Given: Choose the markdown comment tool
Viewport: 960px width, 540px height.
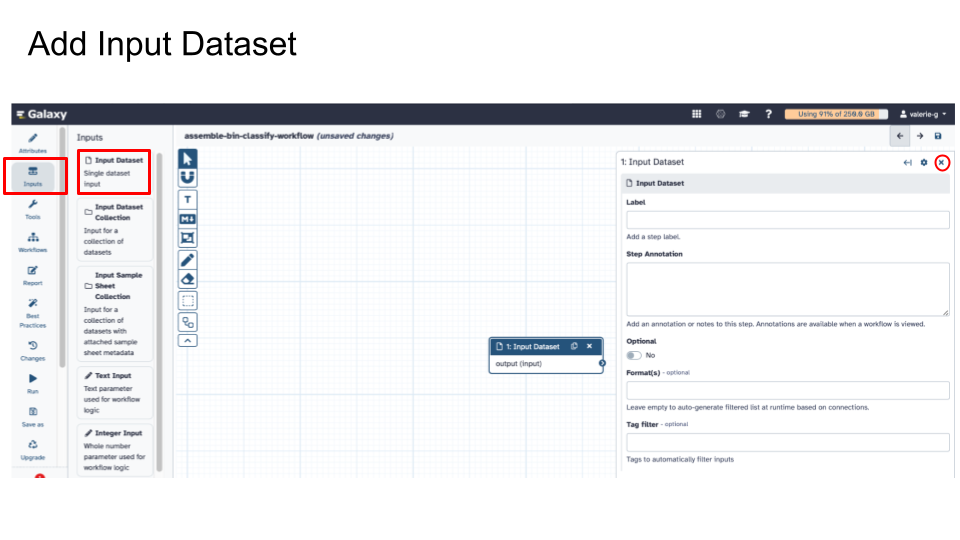Looking at the screenshot, I should [x=188, y=219].
